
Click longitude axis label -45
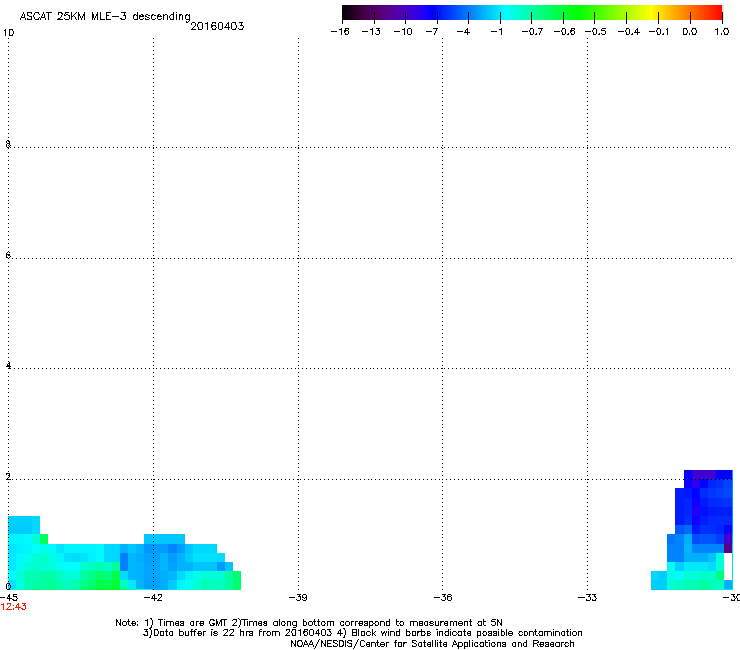click(x=9, y=597)
